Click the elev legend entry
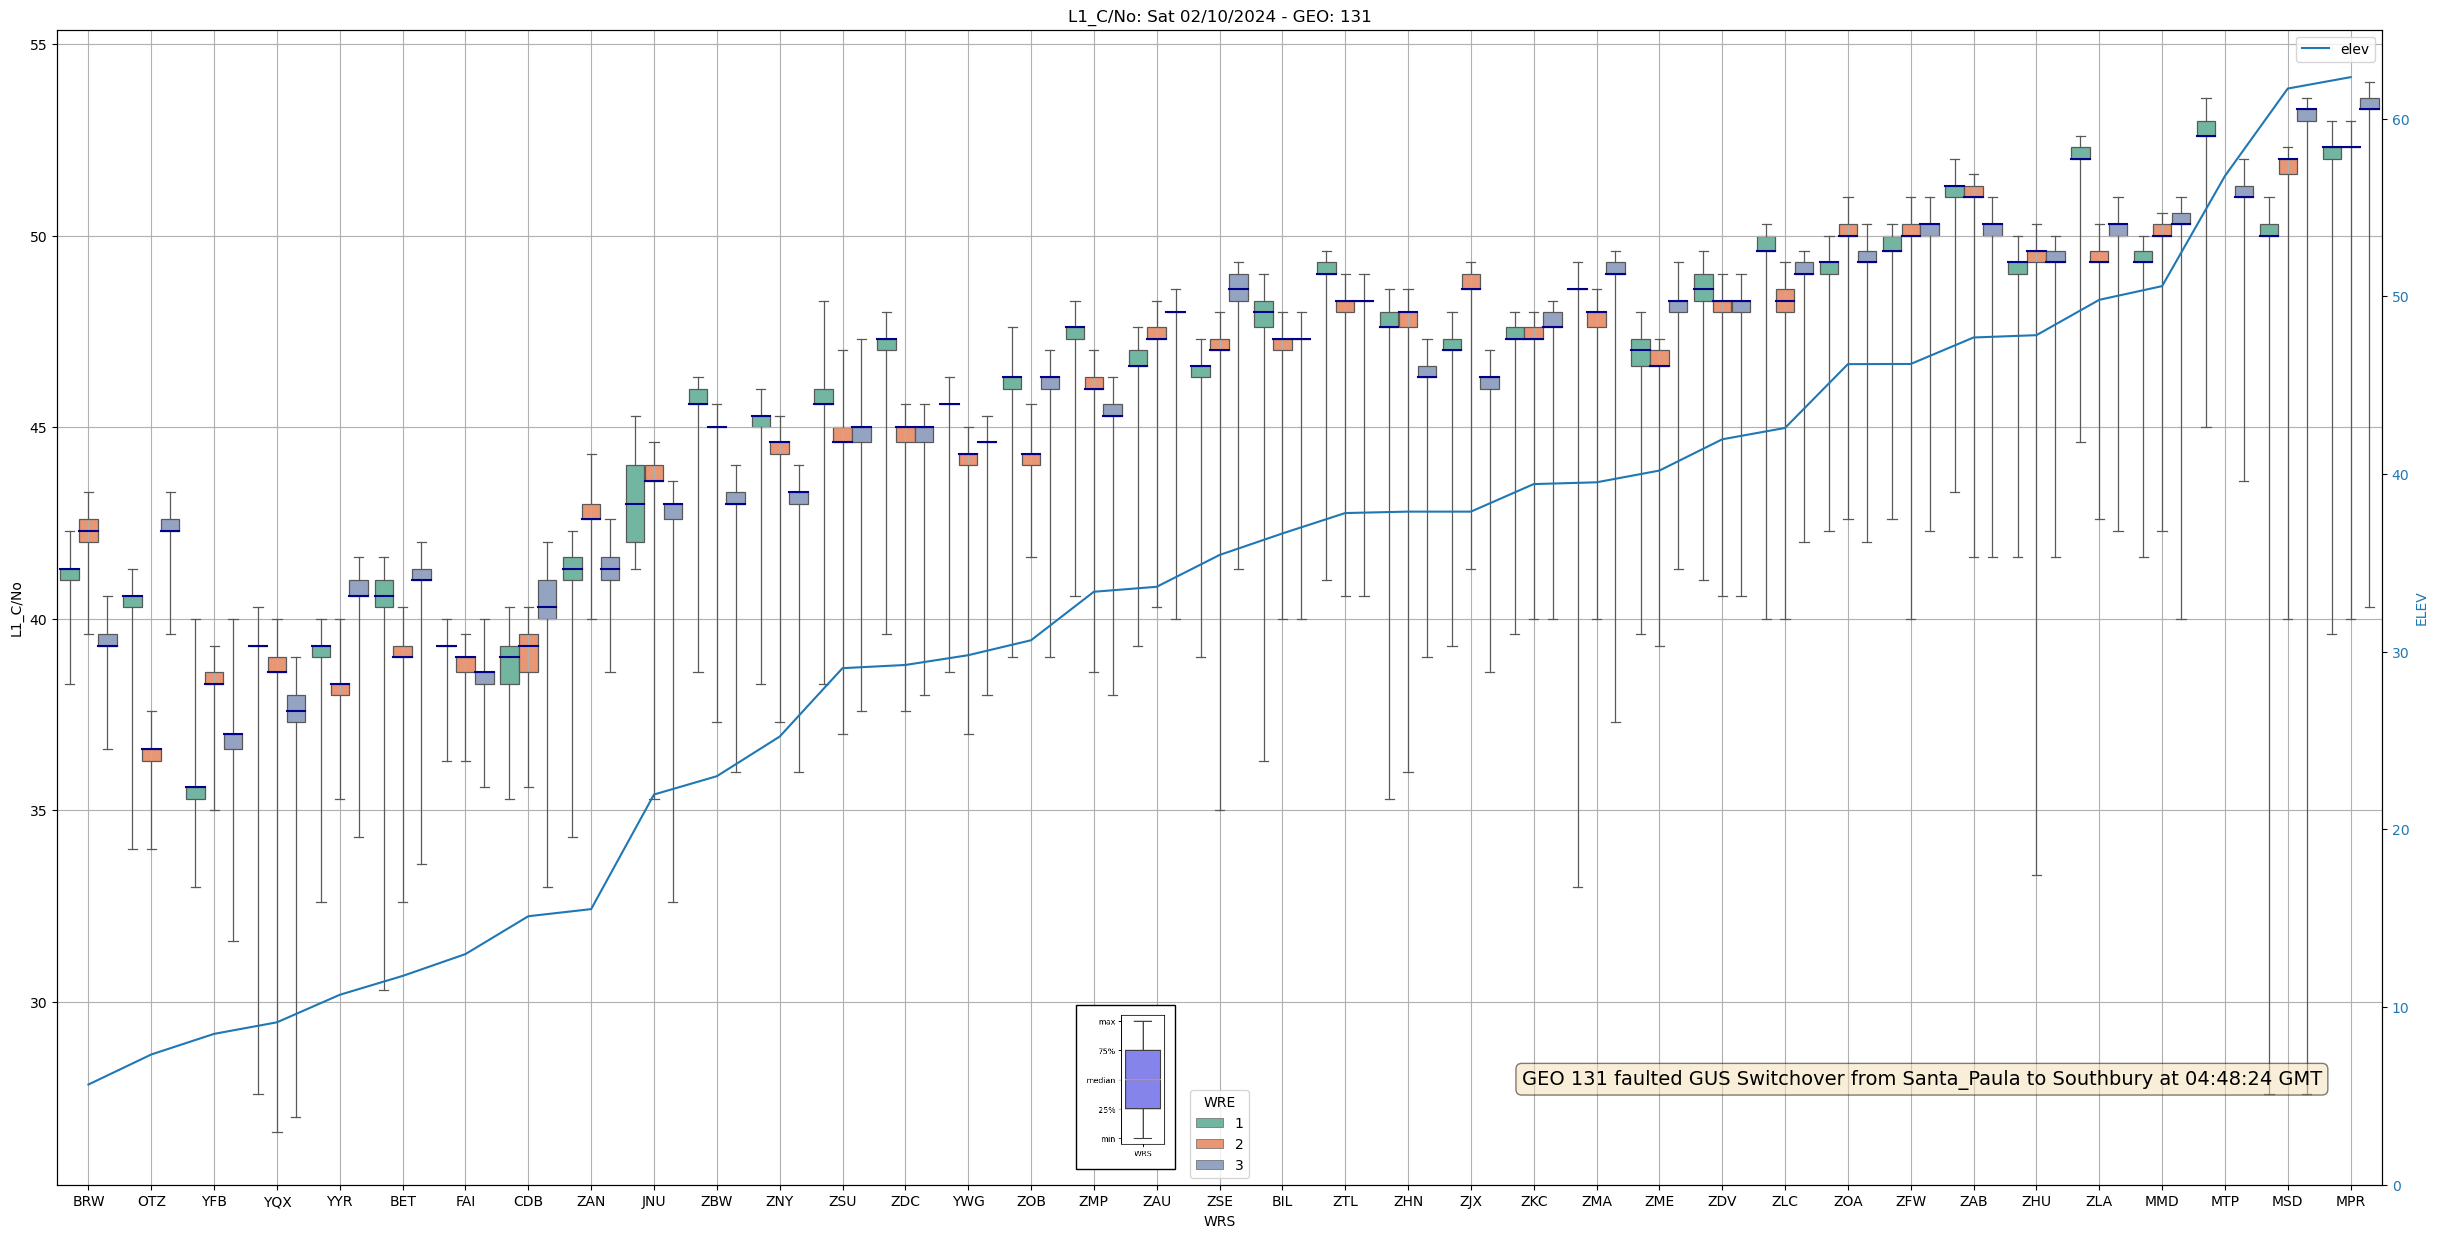 pos(2334,49)
